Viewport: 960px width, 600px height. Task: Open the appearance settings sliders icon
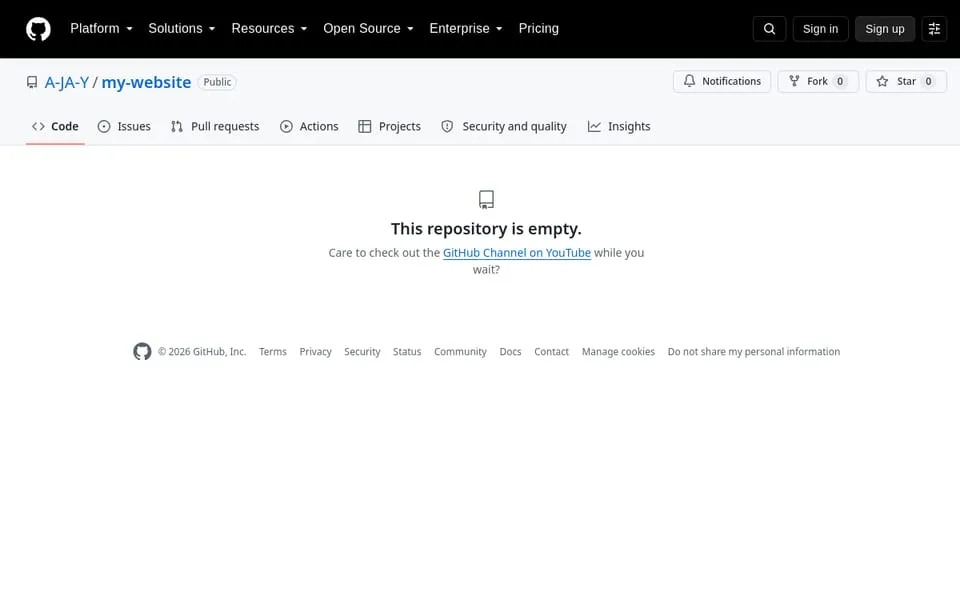934,29
